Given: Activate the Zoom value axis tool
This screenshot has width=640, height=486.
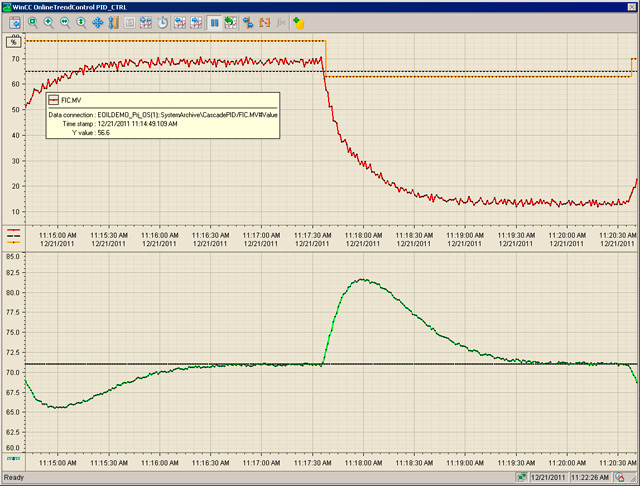Looking at the screenshot, I should (81, 22).
